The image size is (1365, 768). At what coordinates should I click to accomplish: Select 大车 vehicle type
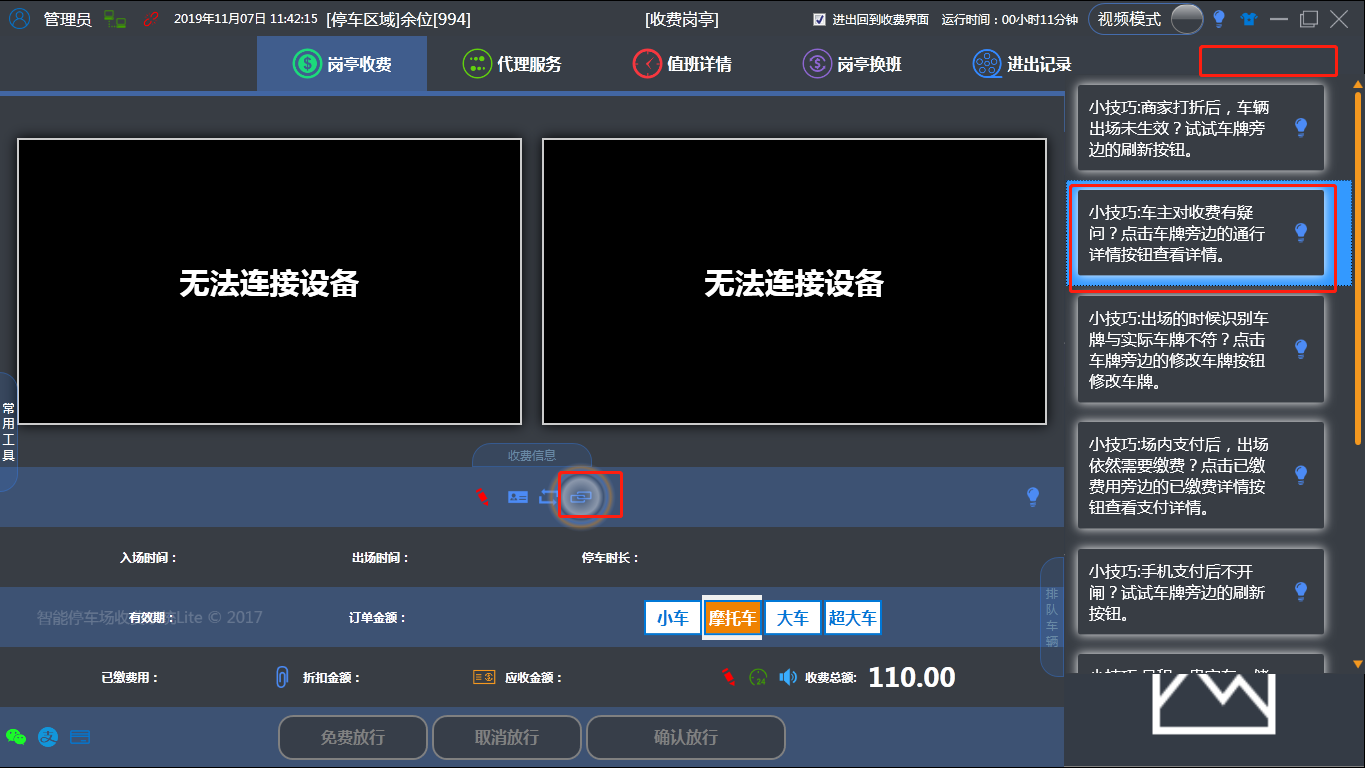(793, 618)
